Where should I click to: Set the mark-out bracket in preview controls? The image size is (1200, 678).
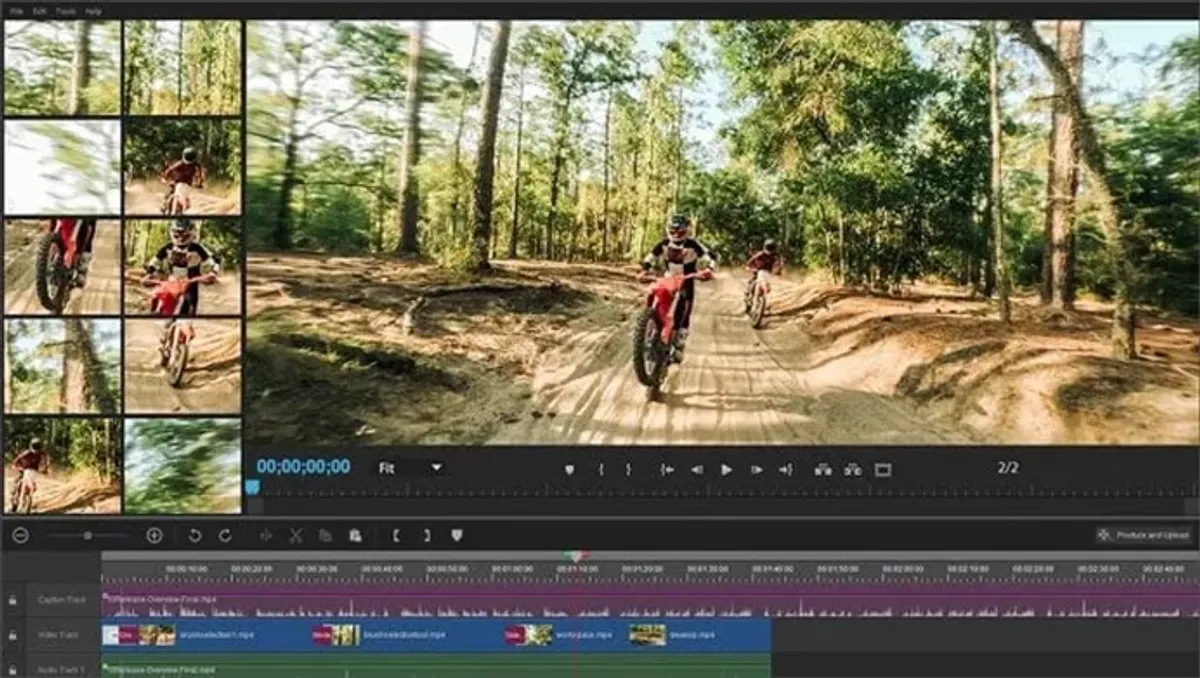[628, 469]
